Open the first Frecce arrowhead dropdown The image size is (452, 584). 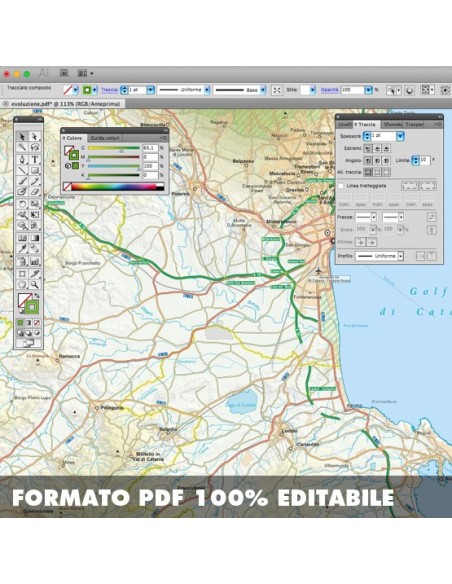pos(373,217)
